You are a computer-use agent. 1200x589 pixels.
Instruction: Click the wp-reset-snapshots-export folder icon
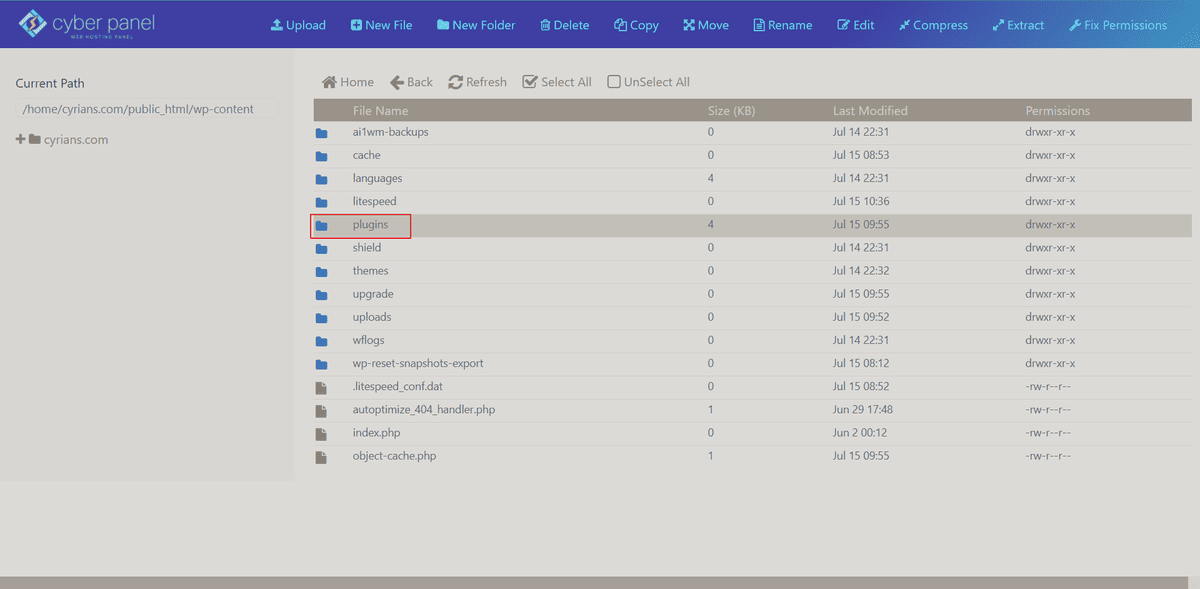click(x=321, y=364)
